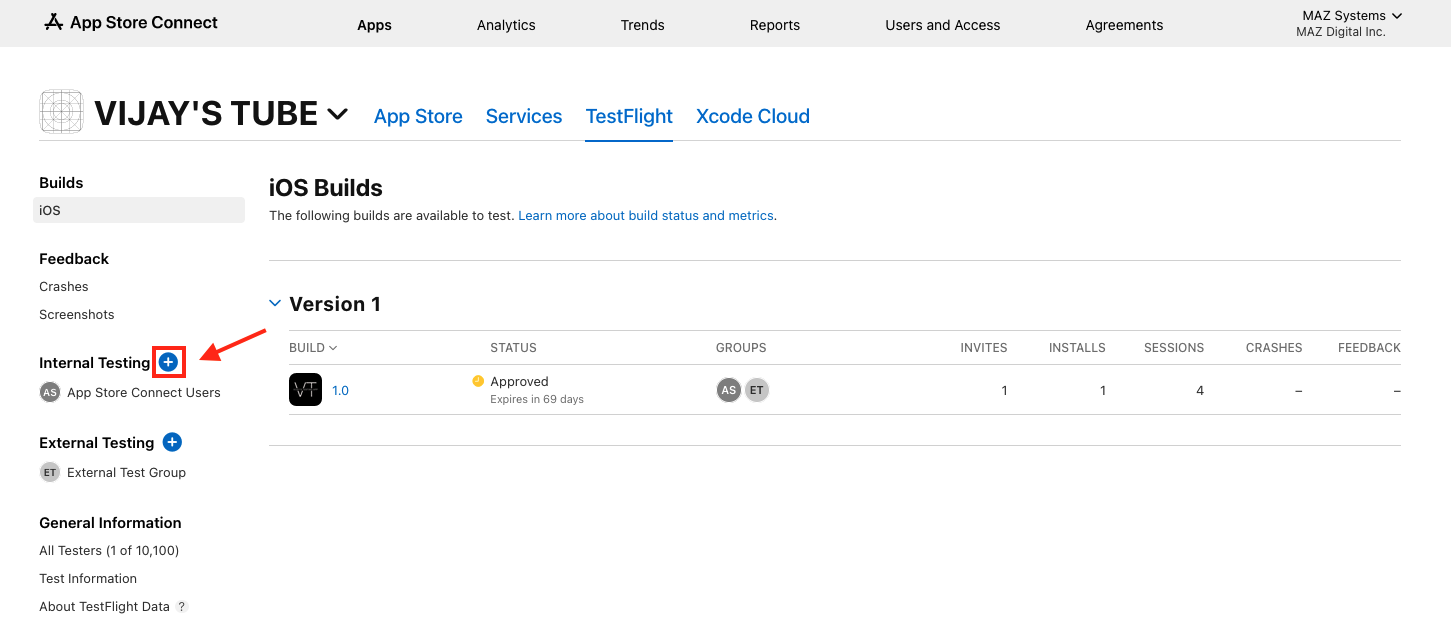Click the Vijay's Tube app placeholder icon
The height and width of the screenshot is (634, 1451).
coord(61,111)
